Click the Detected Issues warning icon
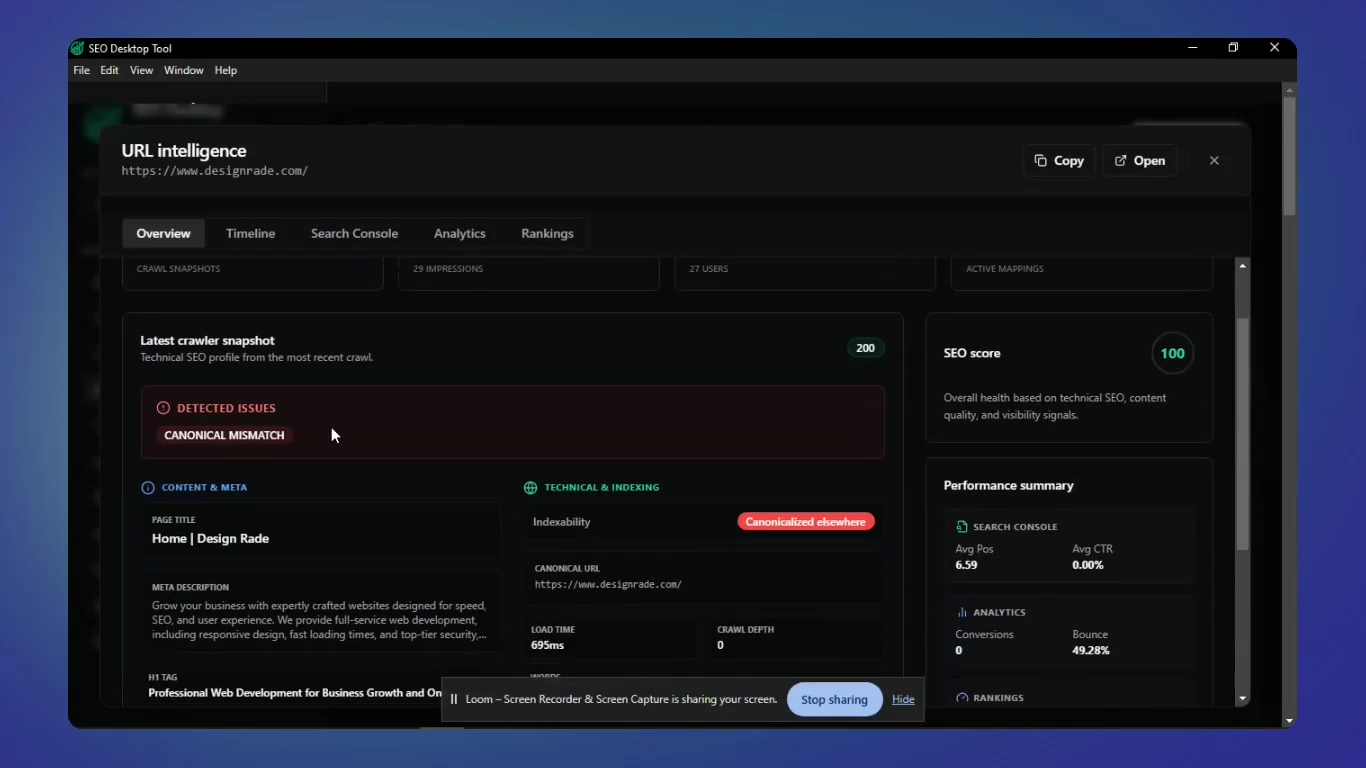 coord(163,408)
